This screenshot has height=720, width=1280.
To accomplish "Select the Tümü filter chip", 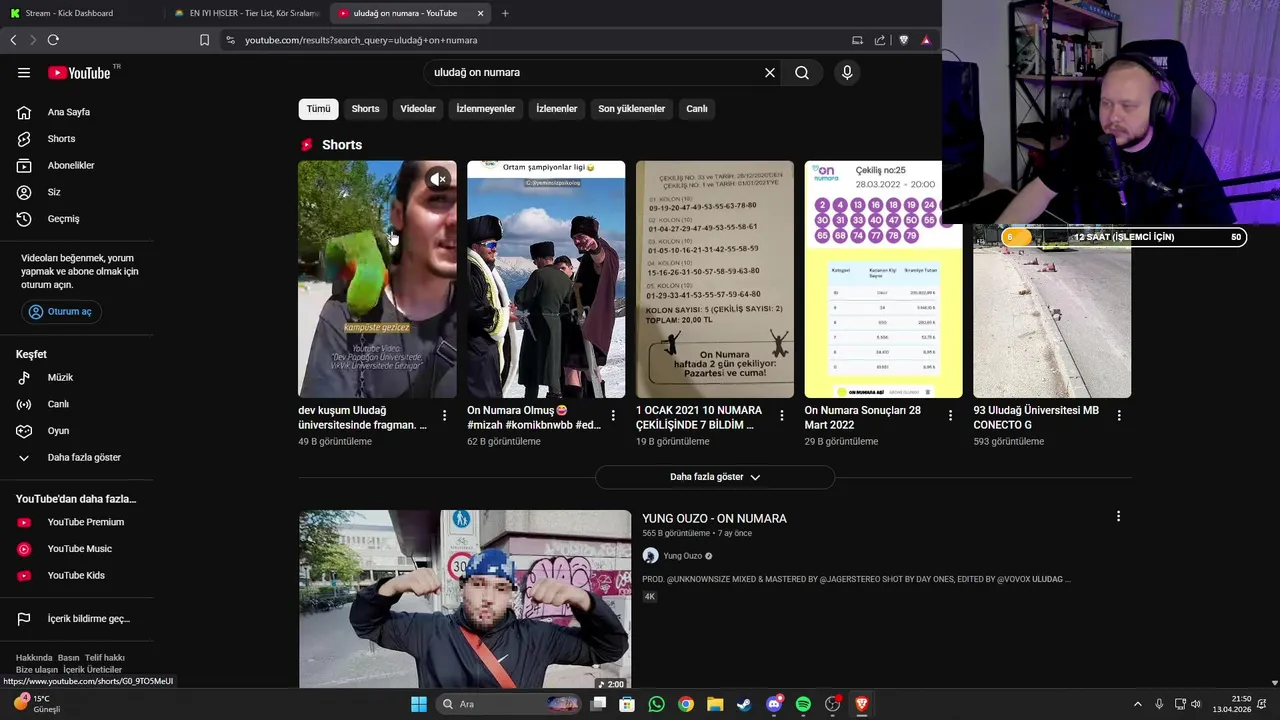I will [x=318, y=109].
